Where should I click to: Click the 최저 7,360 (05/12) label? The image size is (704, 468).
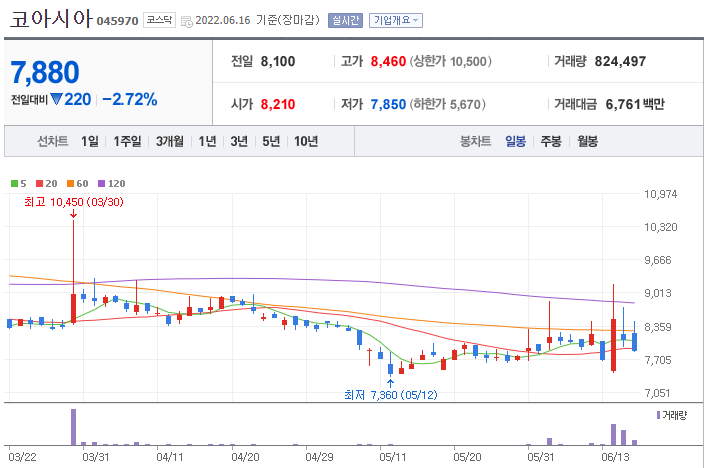(x=391, y=395)
